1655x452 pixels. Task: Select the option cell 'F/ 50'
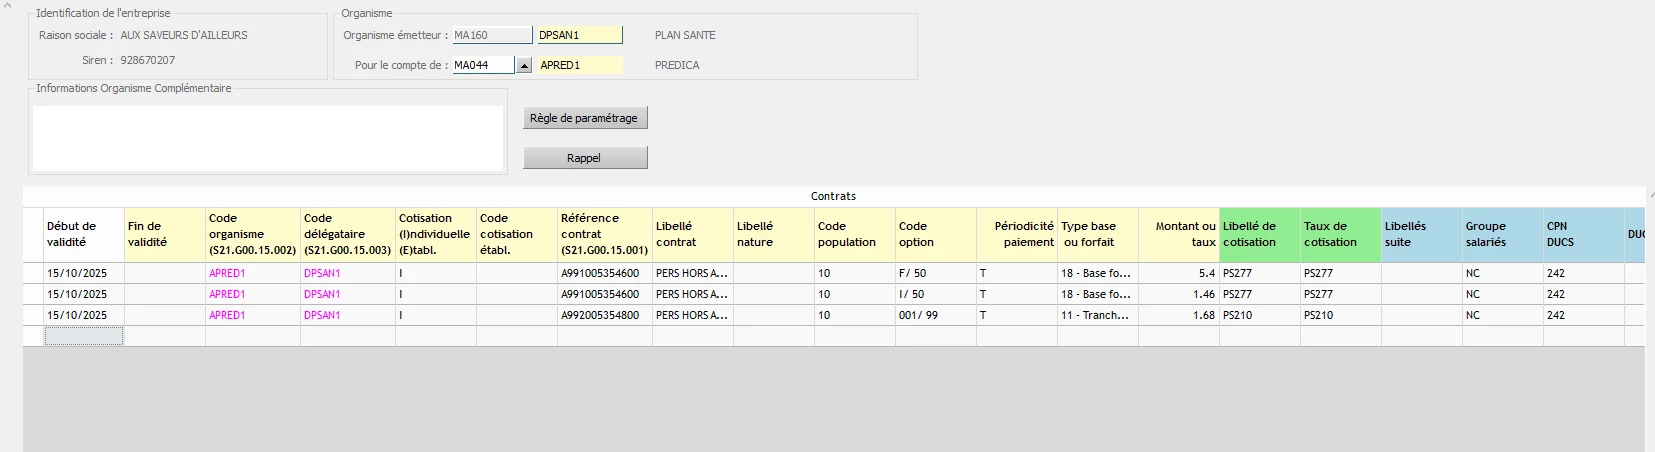(x=936, y=273)
